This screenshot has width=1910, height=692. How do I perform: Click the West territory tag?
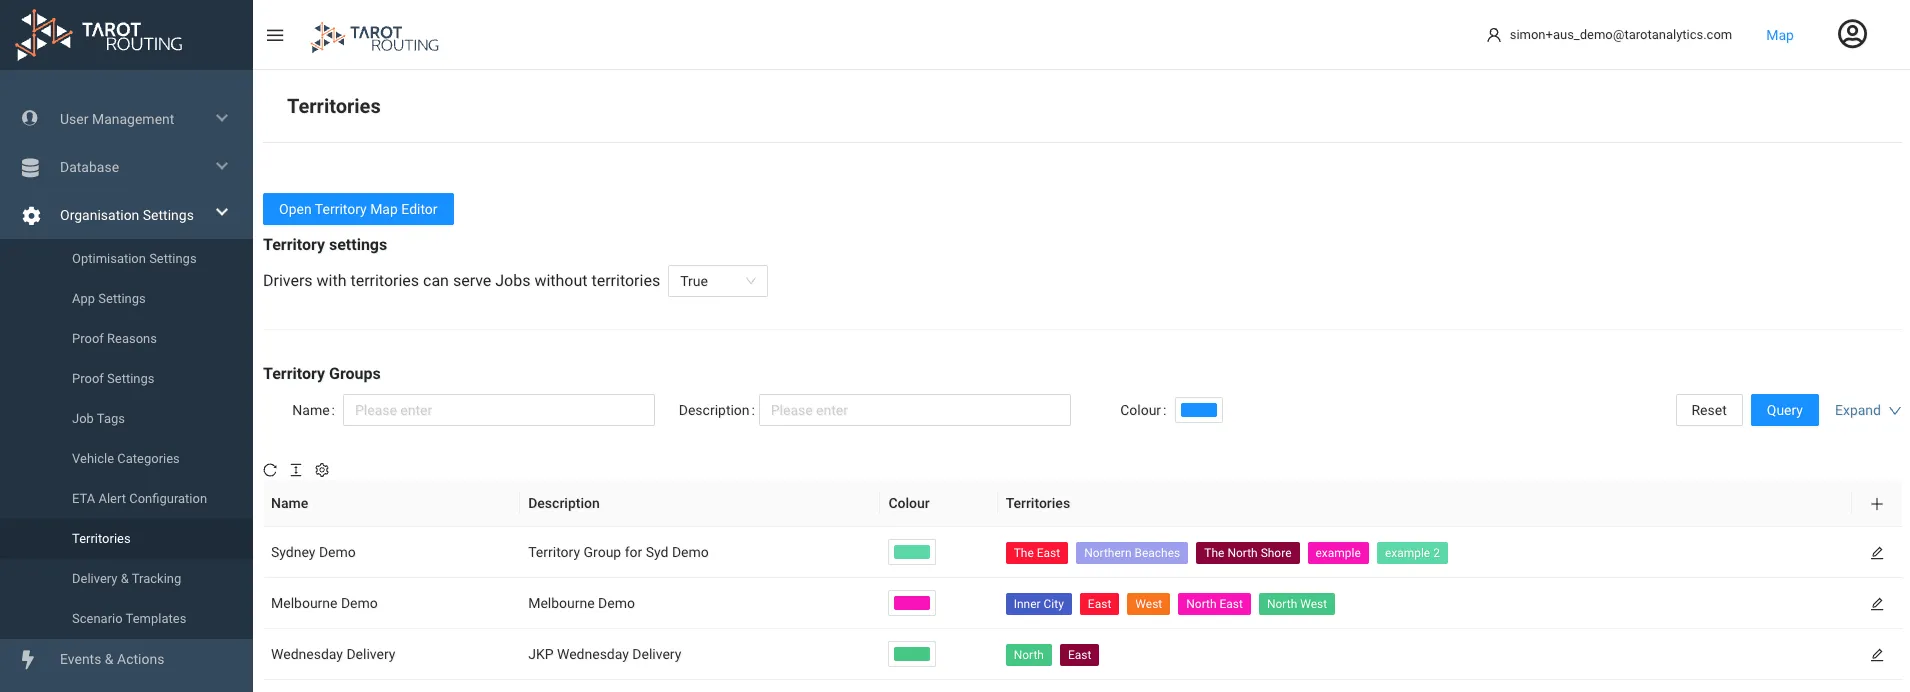click(x=1148, y=604)
